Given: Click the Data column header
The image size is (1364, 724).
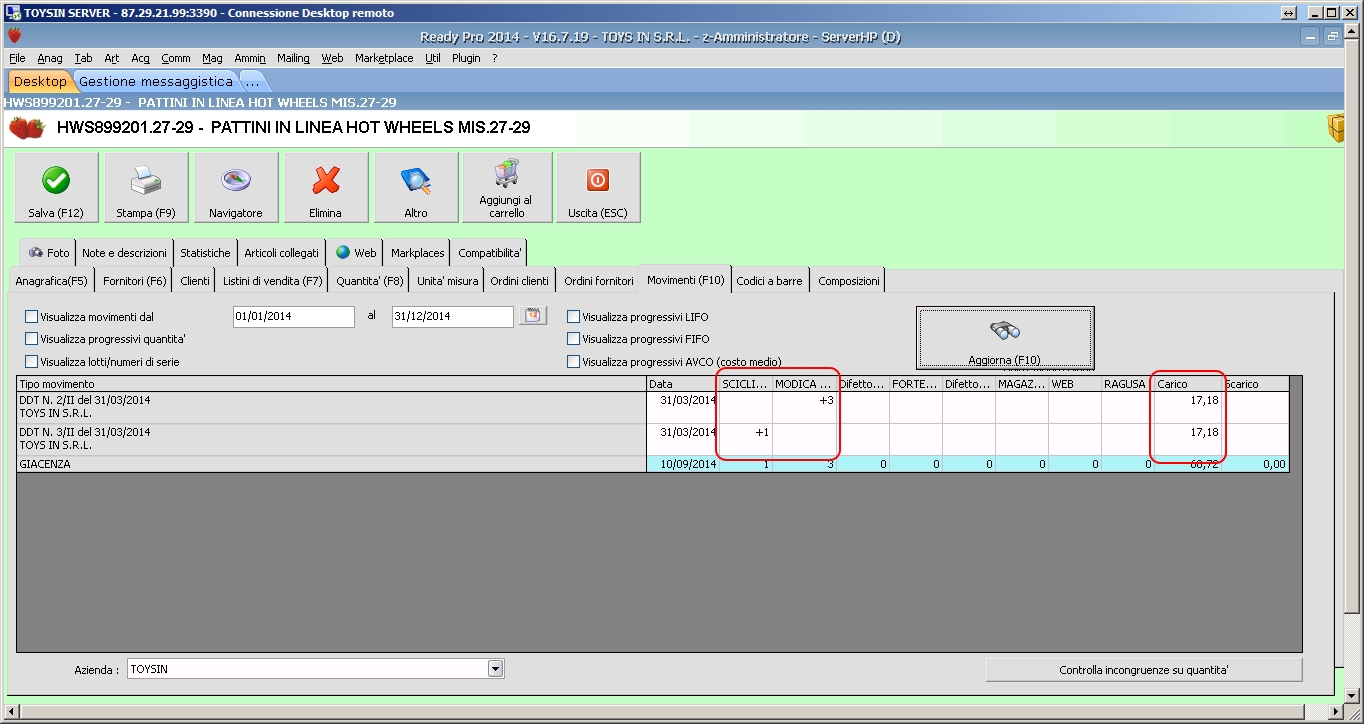Looking at the screenshot, I should click(x=683, y=384).
